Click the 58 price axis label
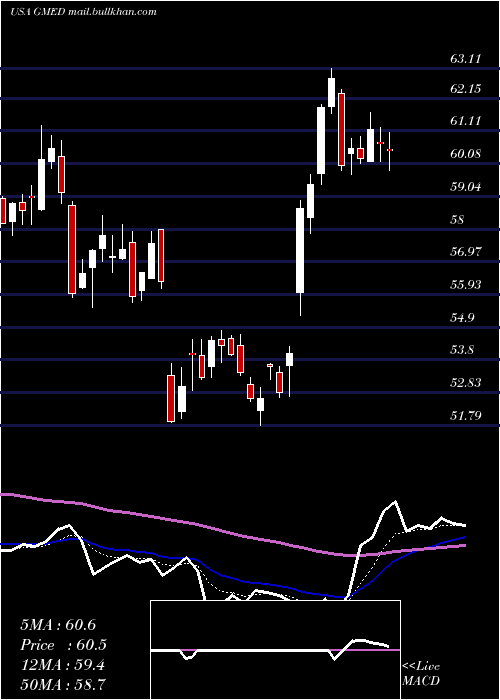 457,220
